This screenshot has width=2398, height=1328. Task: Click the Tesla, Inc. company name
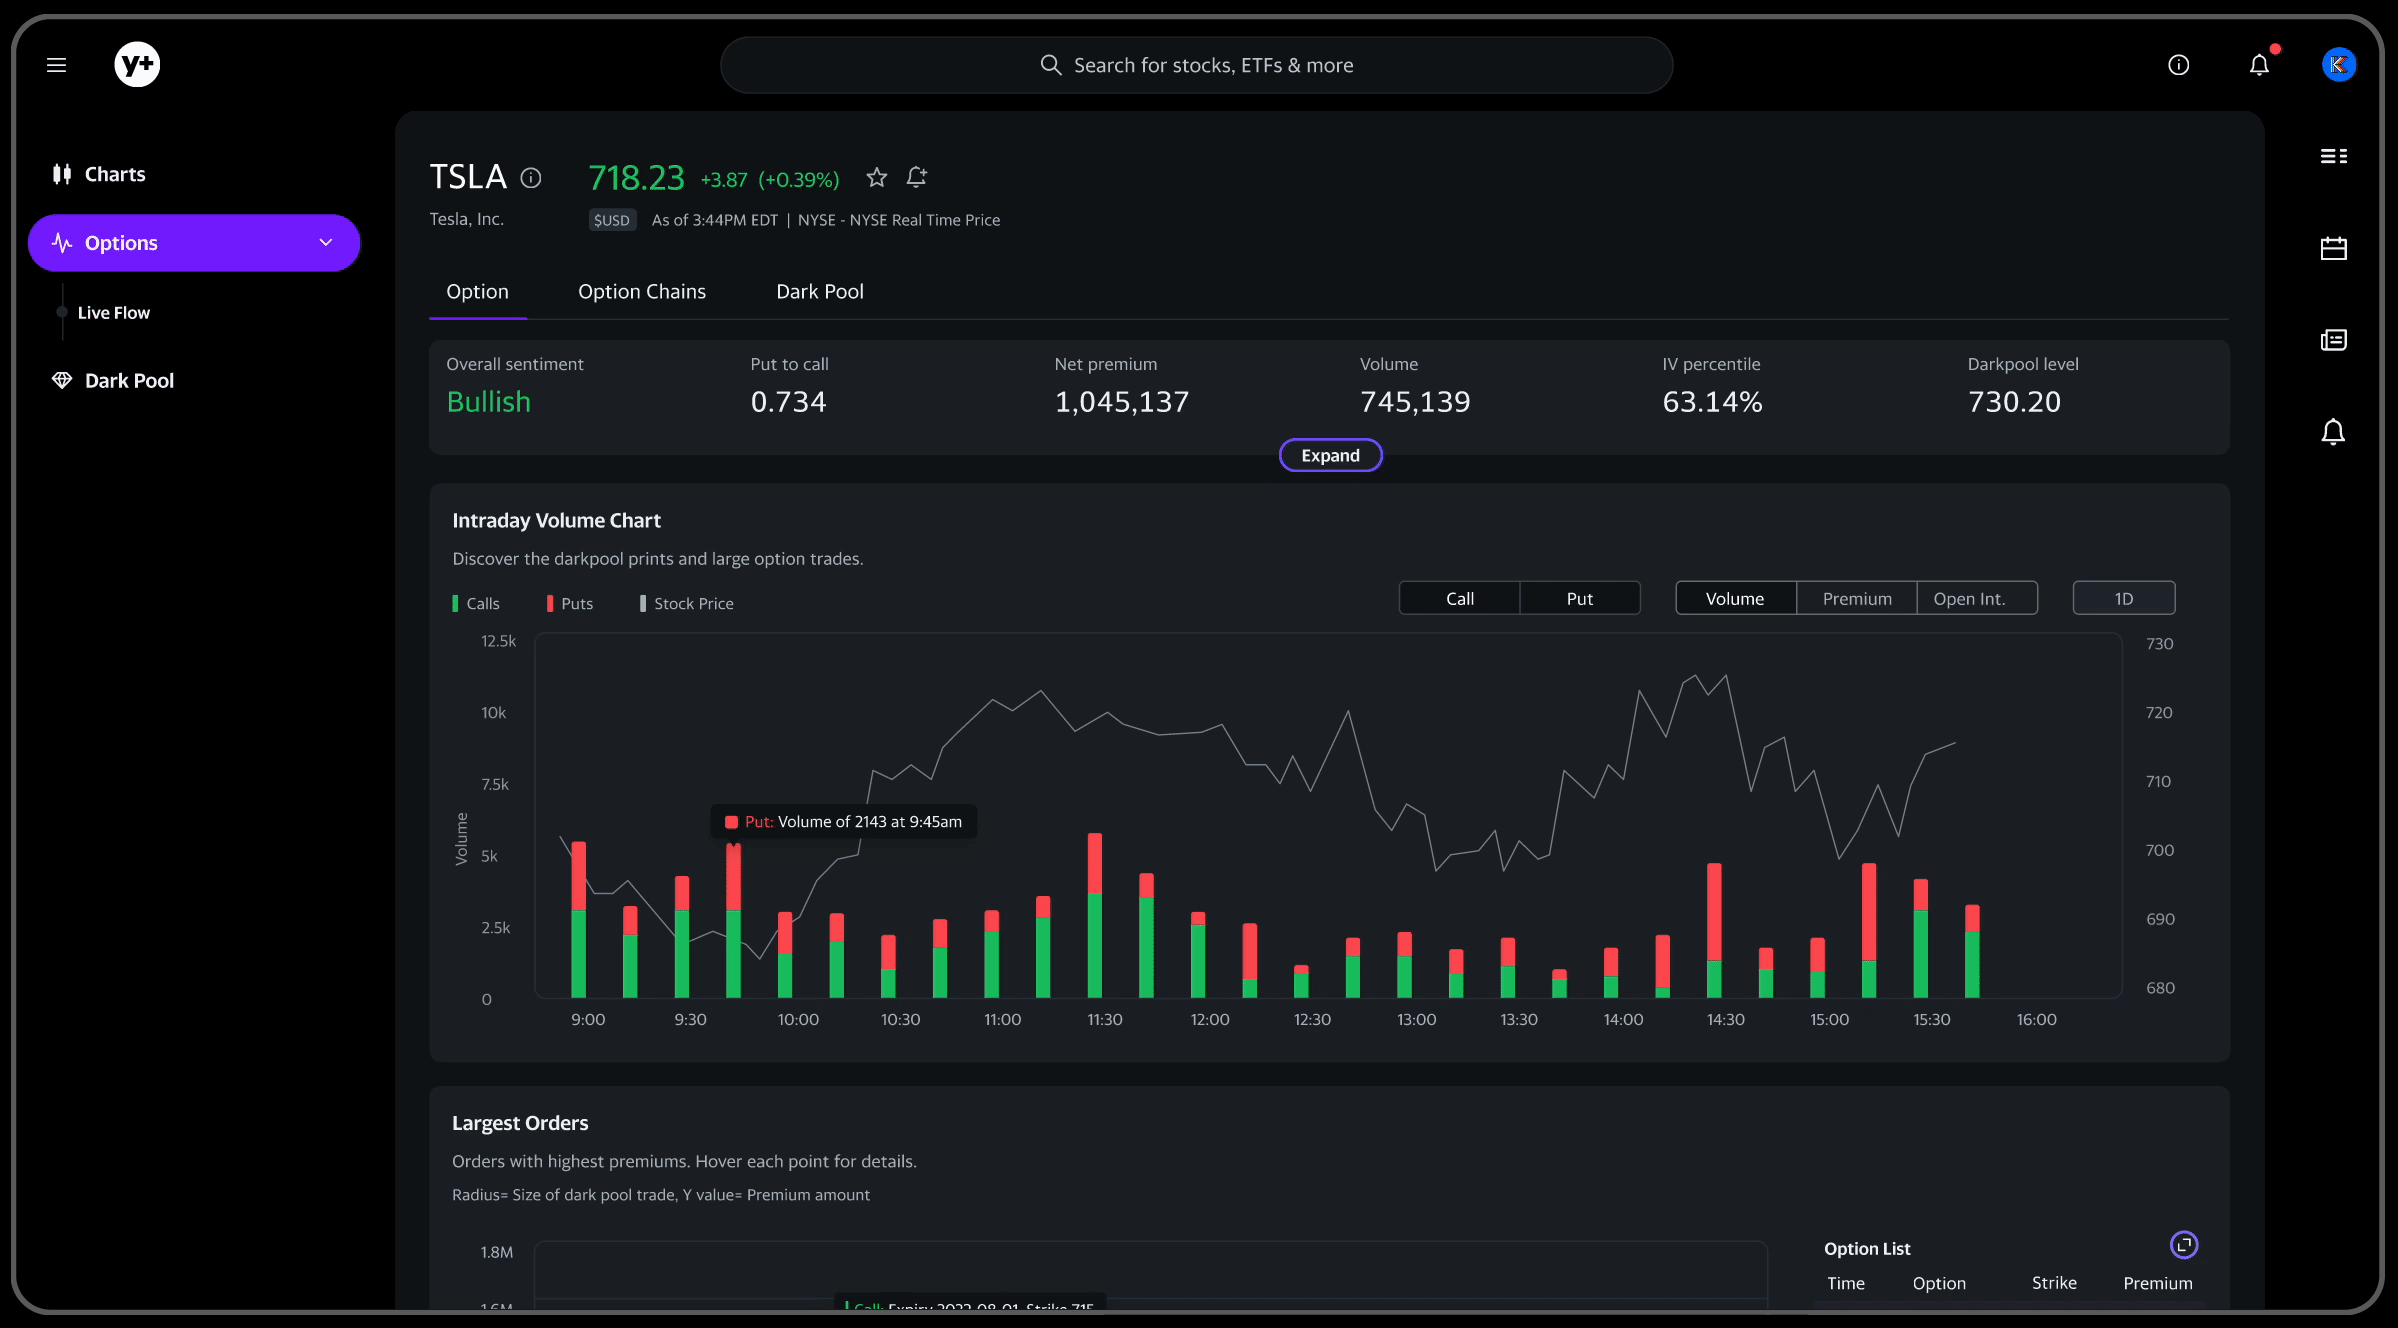(466, 219)
